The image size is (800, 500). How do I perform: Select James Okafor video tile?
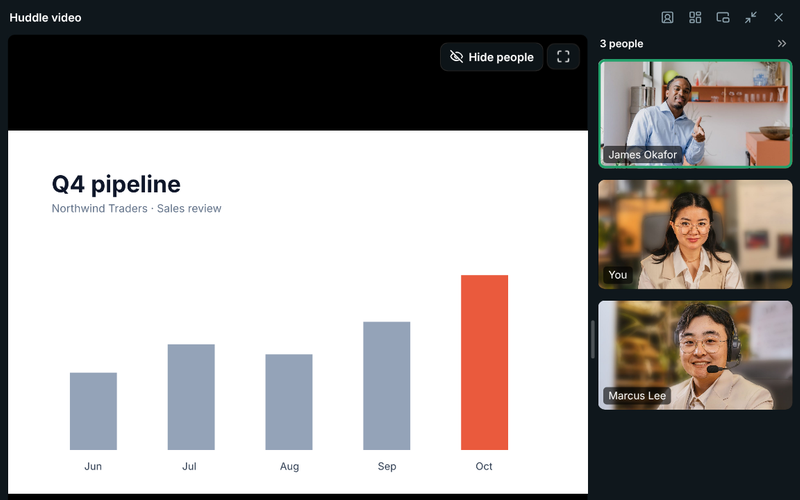tap(695, 114)
